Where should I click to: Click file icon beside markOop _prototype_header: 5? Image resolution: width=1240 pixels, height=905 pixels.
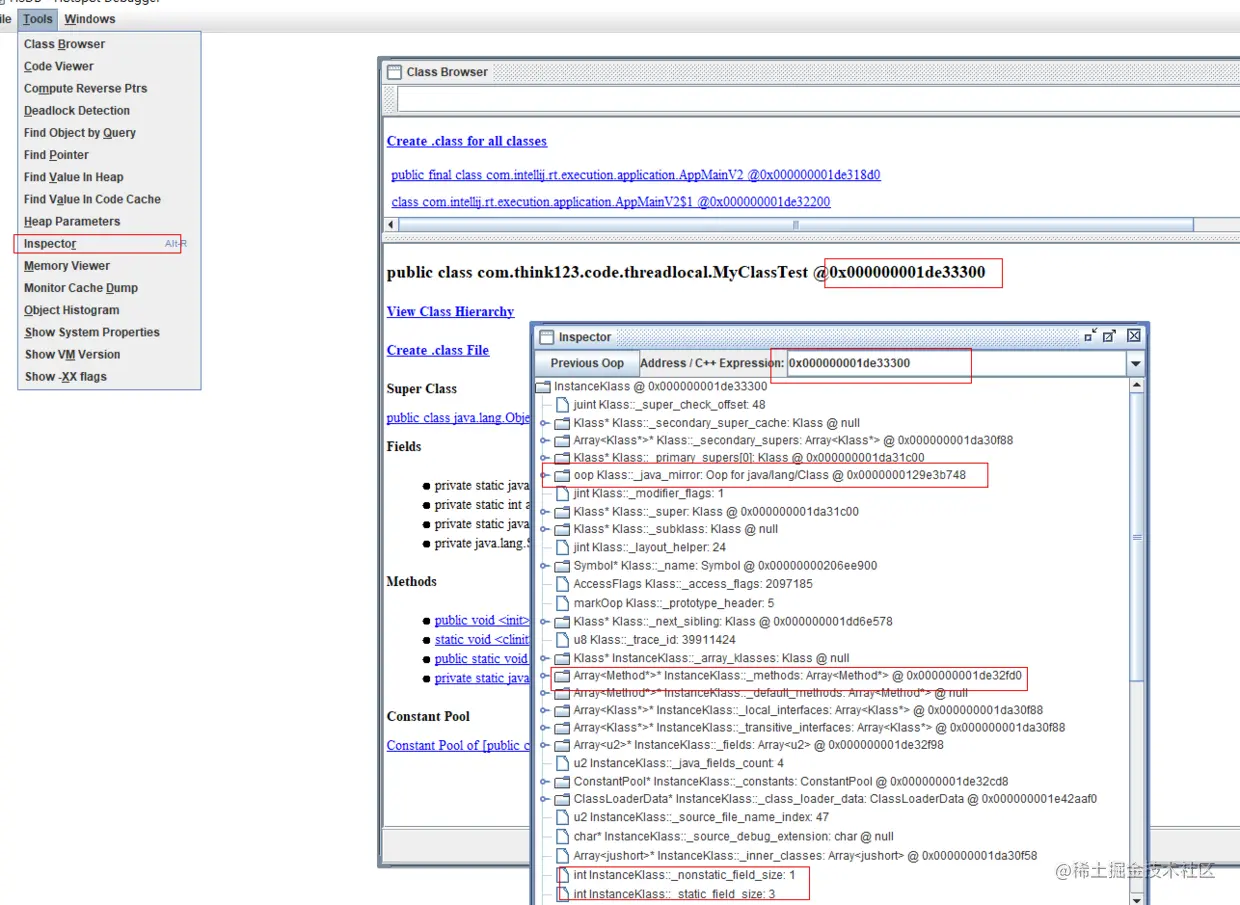(562, 603)
